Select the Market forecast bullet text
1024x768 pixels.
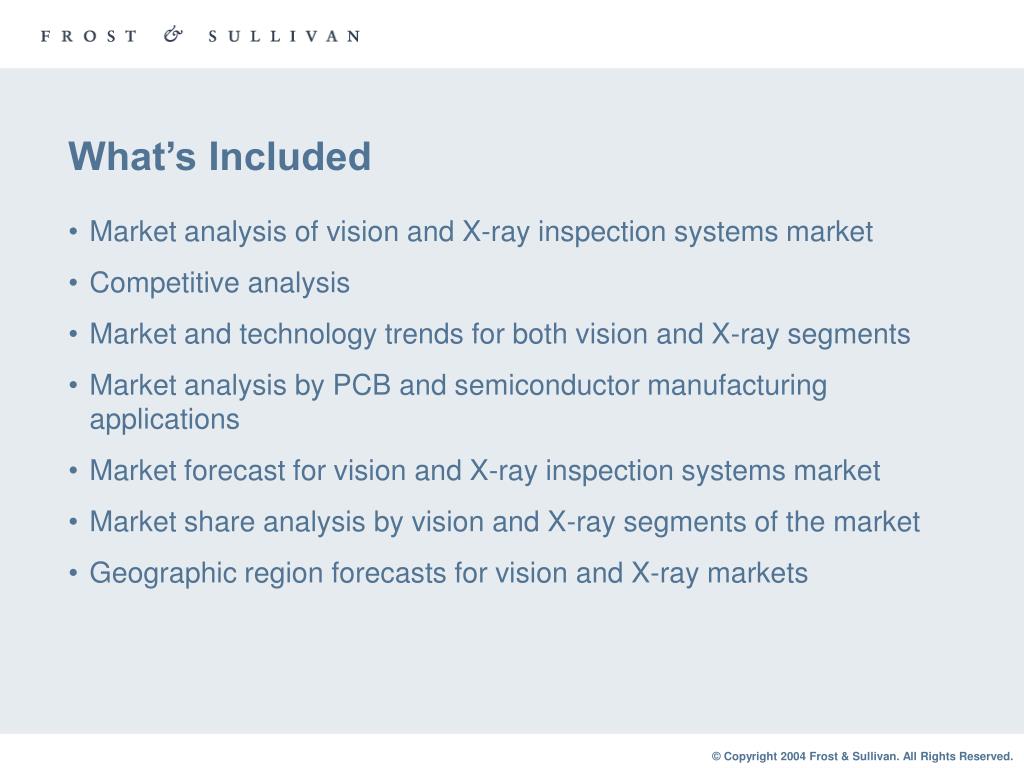point(485,471)
